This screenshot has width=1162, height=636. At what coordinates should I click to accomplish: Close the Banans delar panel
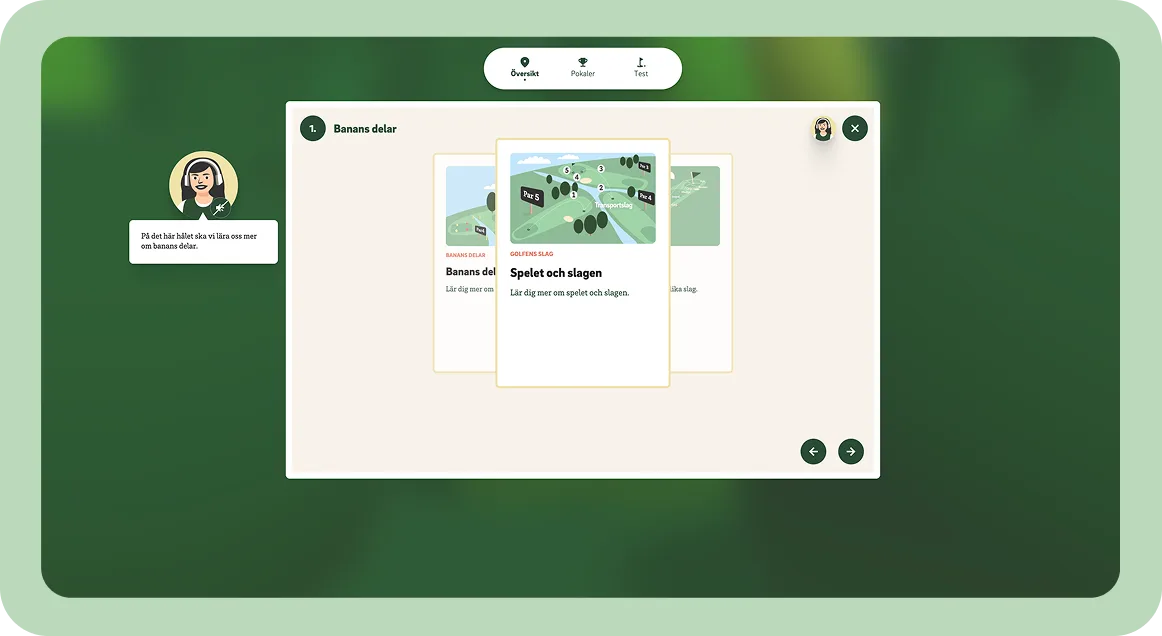[854, 128]
